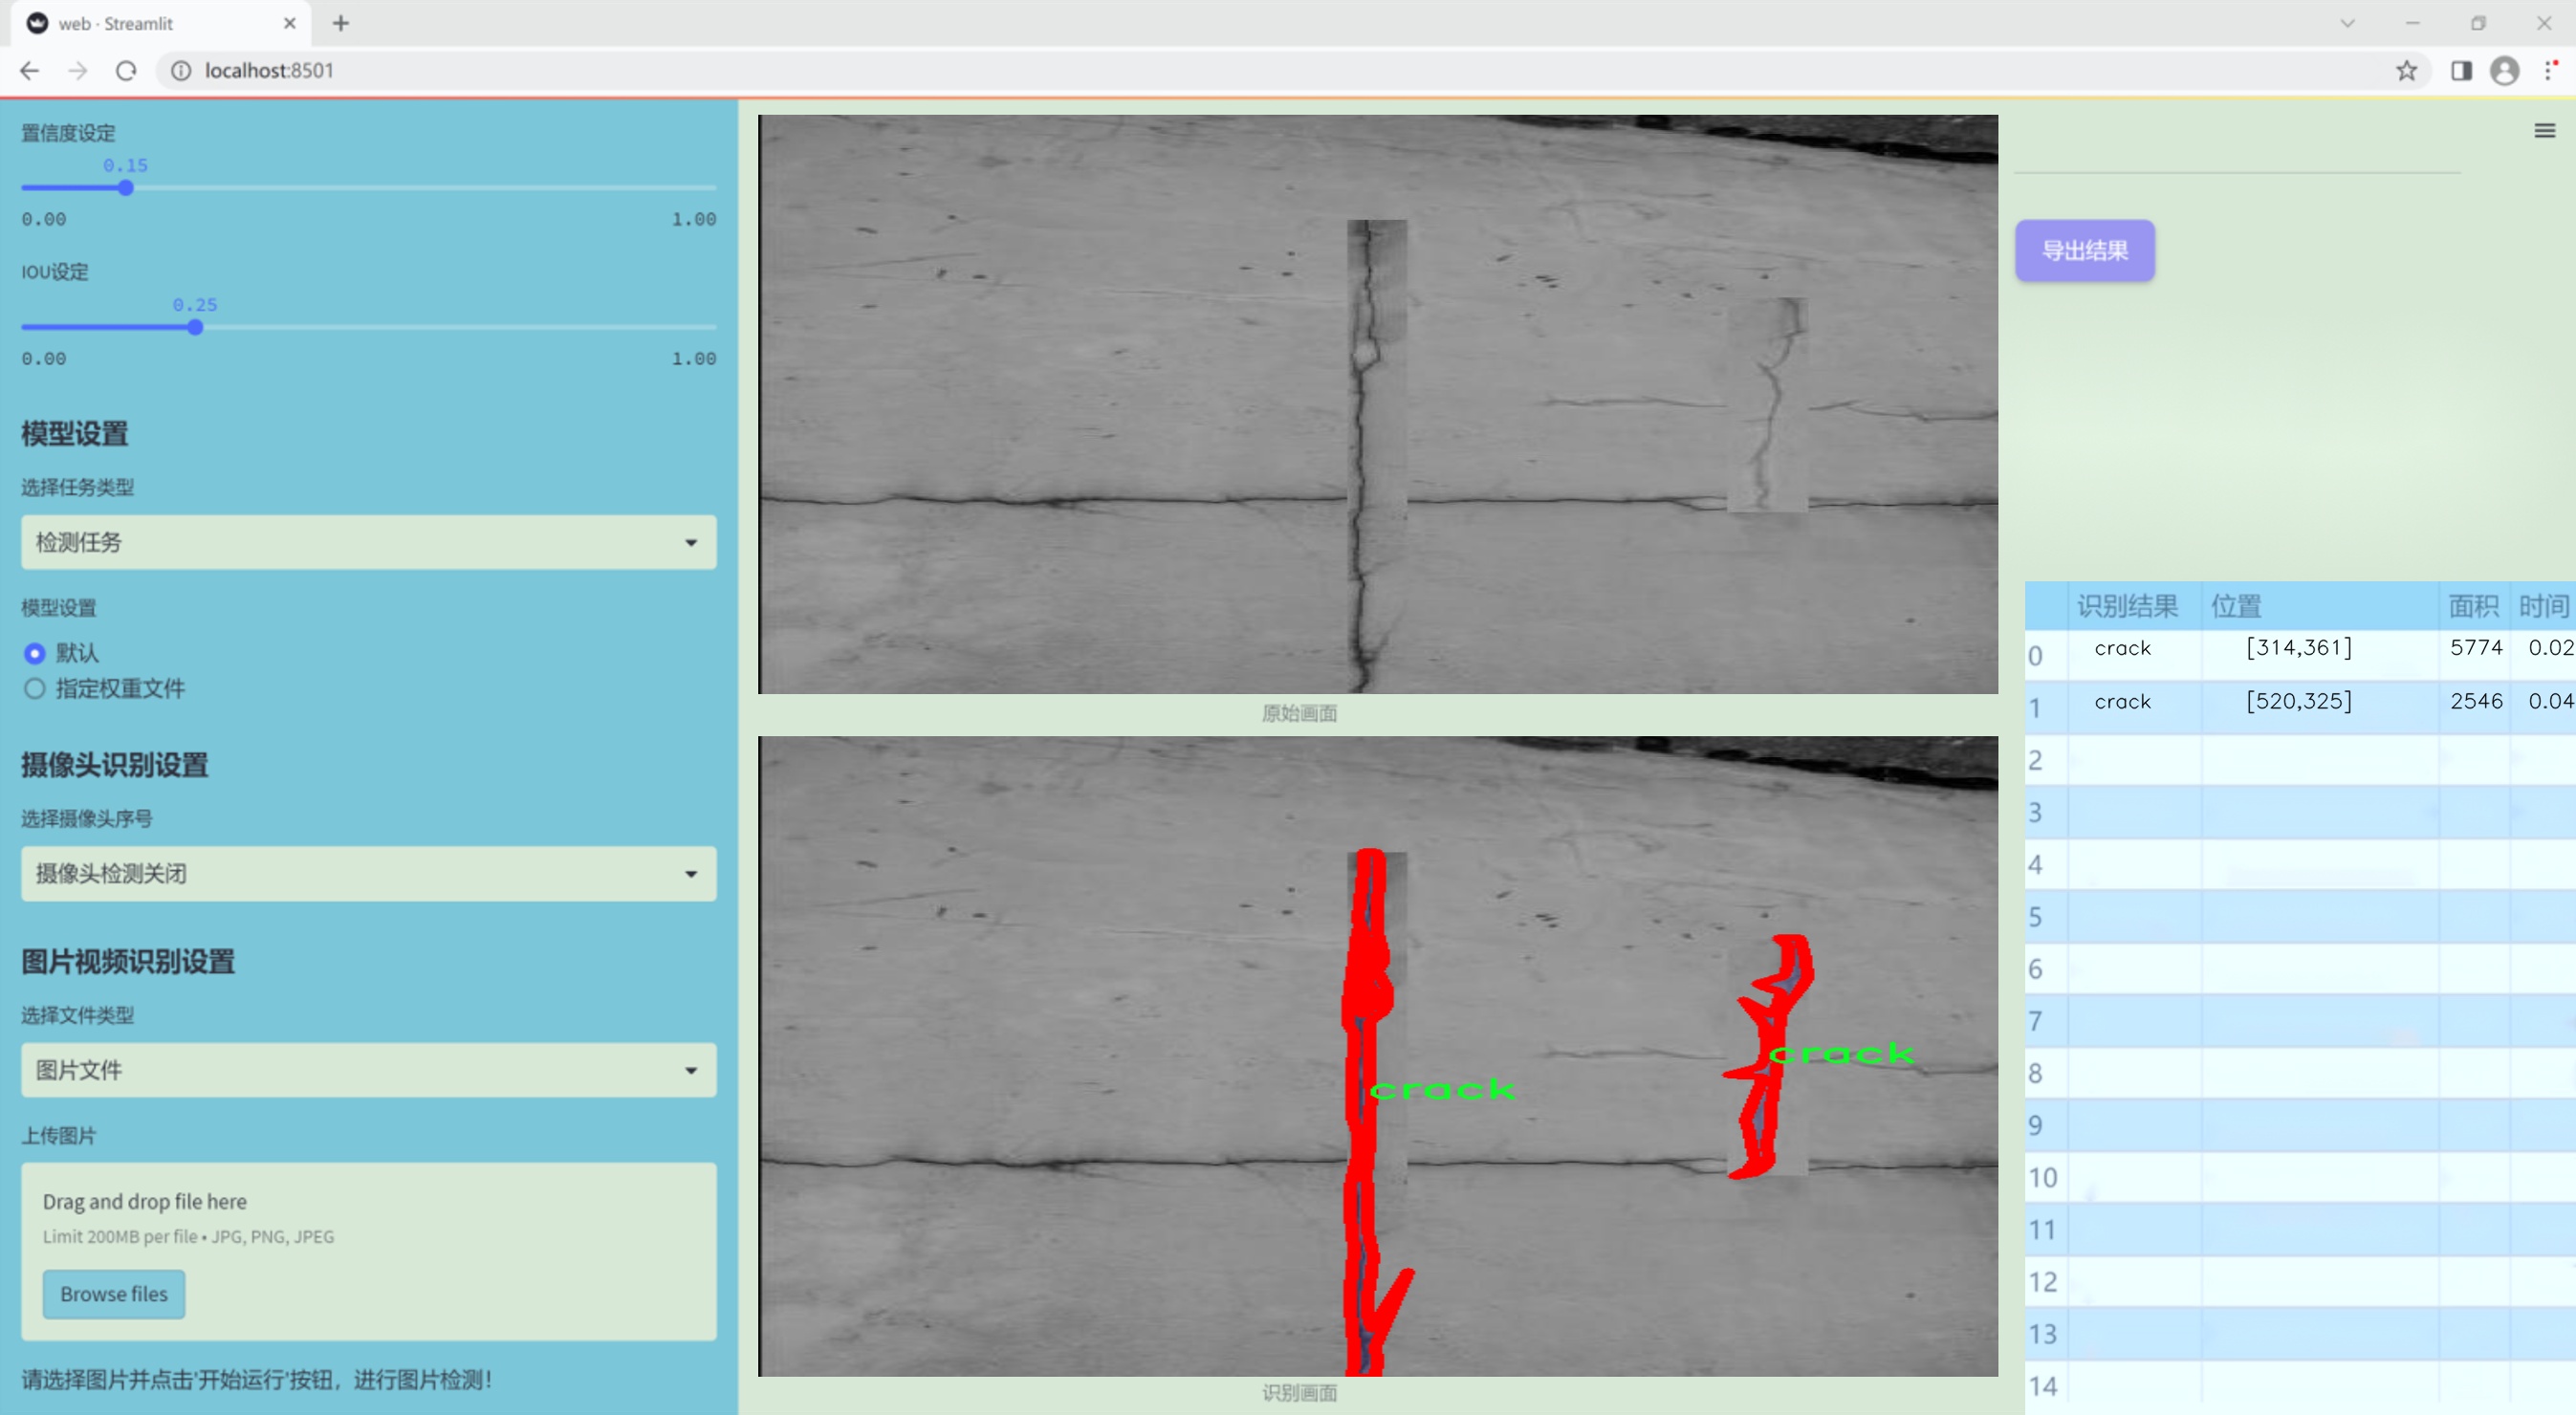Restore the browser window size
Screen dimensions: 2576x1415
click(x=2478, y=23)
